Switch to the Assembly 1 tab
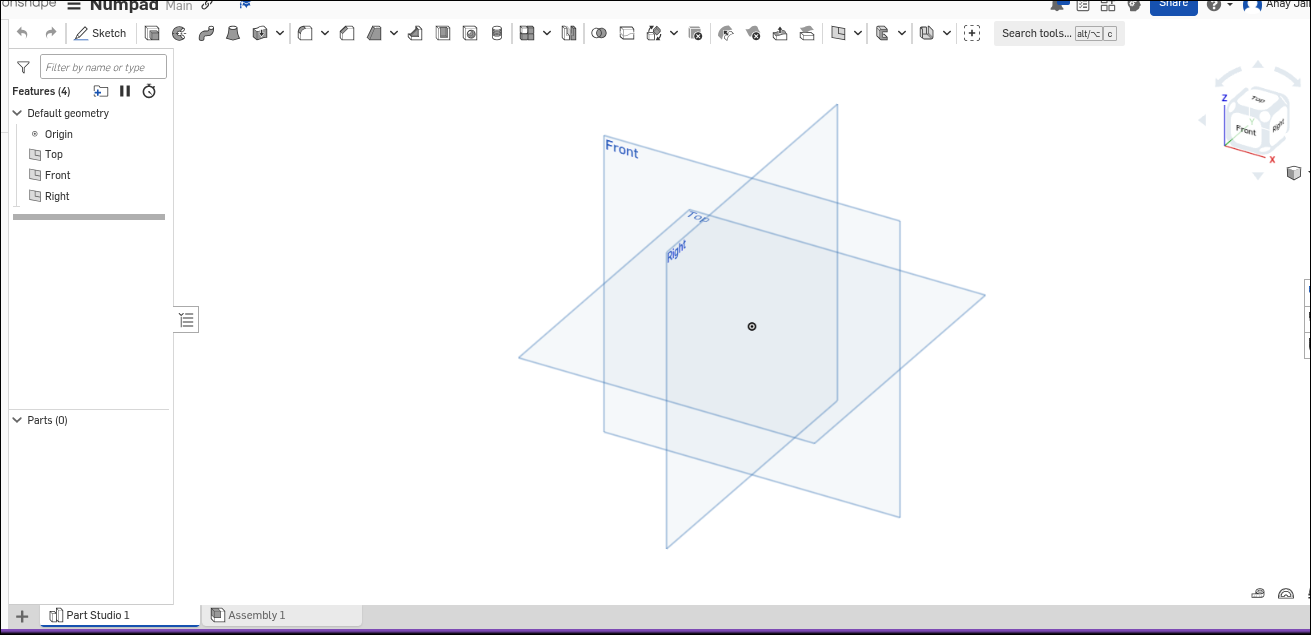Screen dimensions: 1311x635 point(256,615)
